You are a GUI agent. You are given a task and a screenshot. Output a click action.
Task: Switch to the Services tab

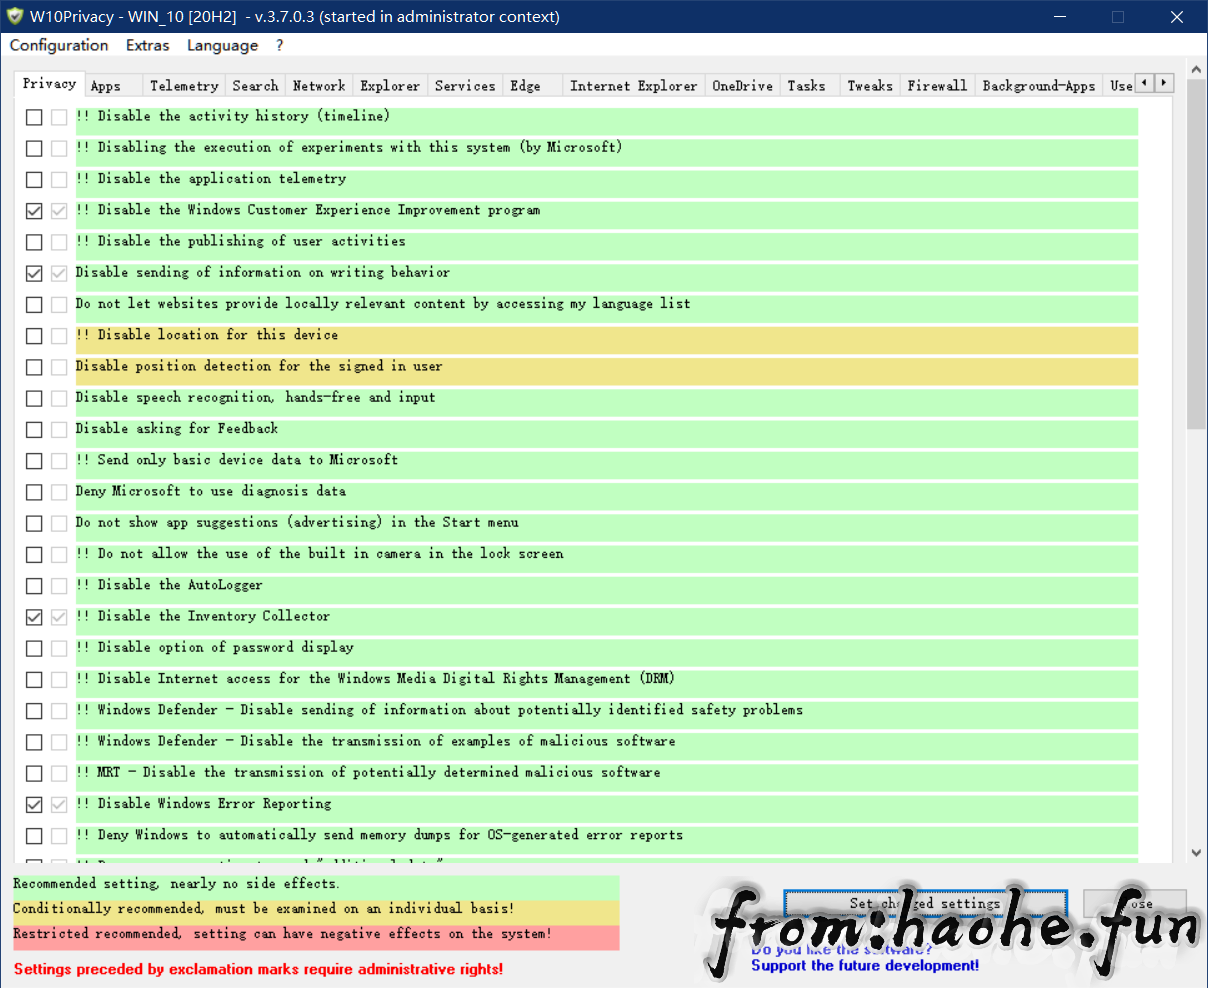coord(465,86)
